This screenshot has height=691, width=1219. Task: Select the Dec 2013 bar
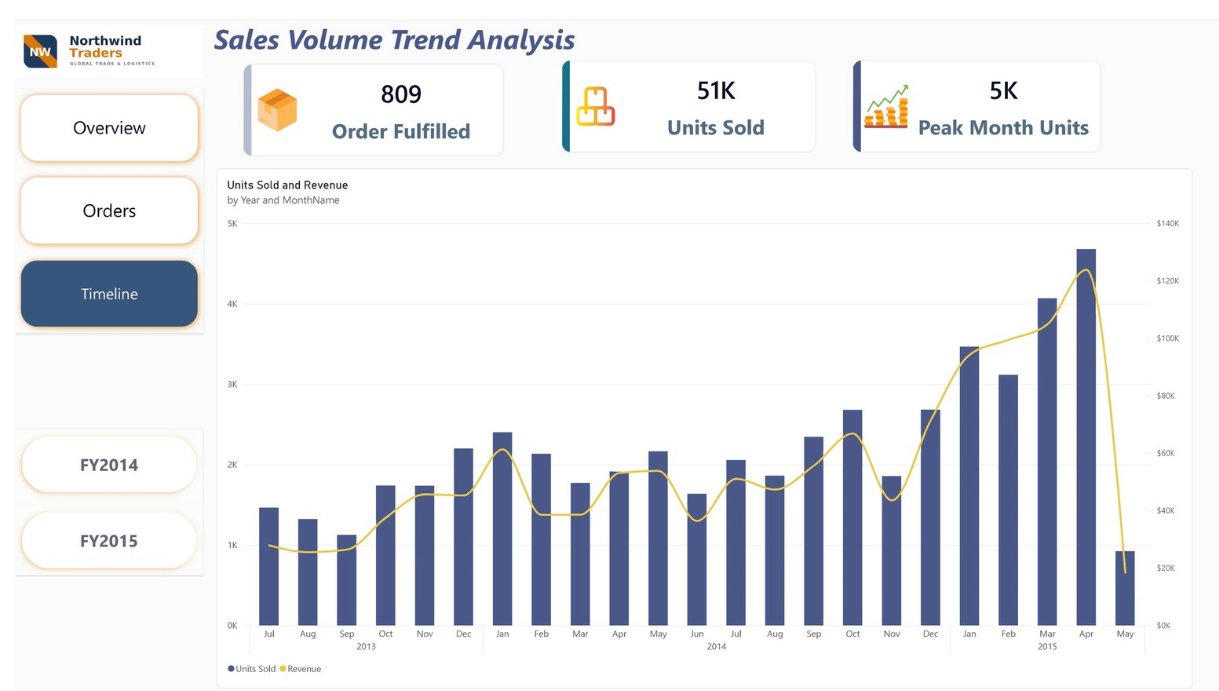coord(463,537)
